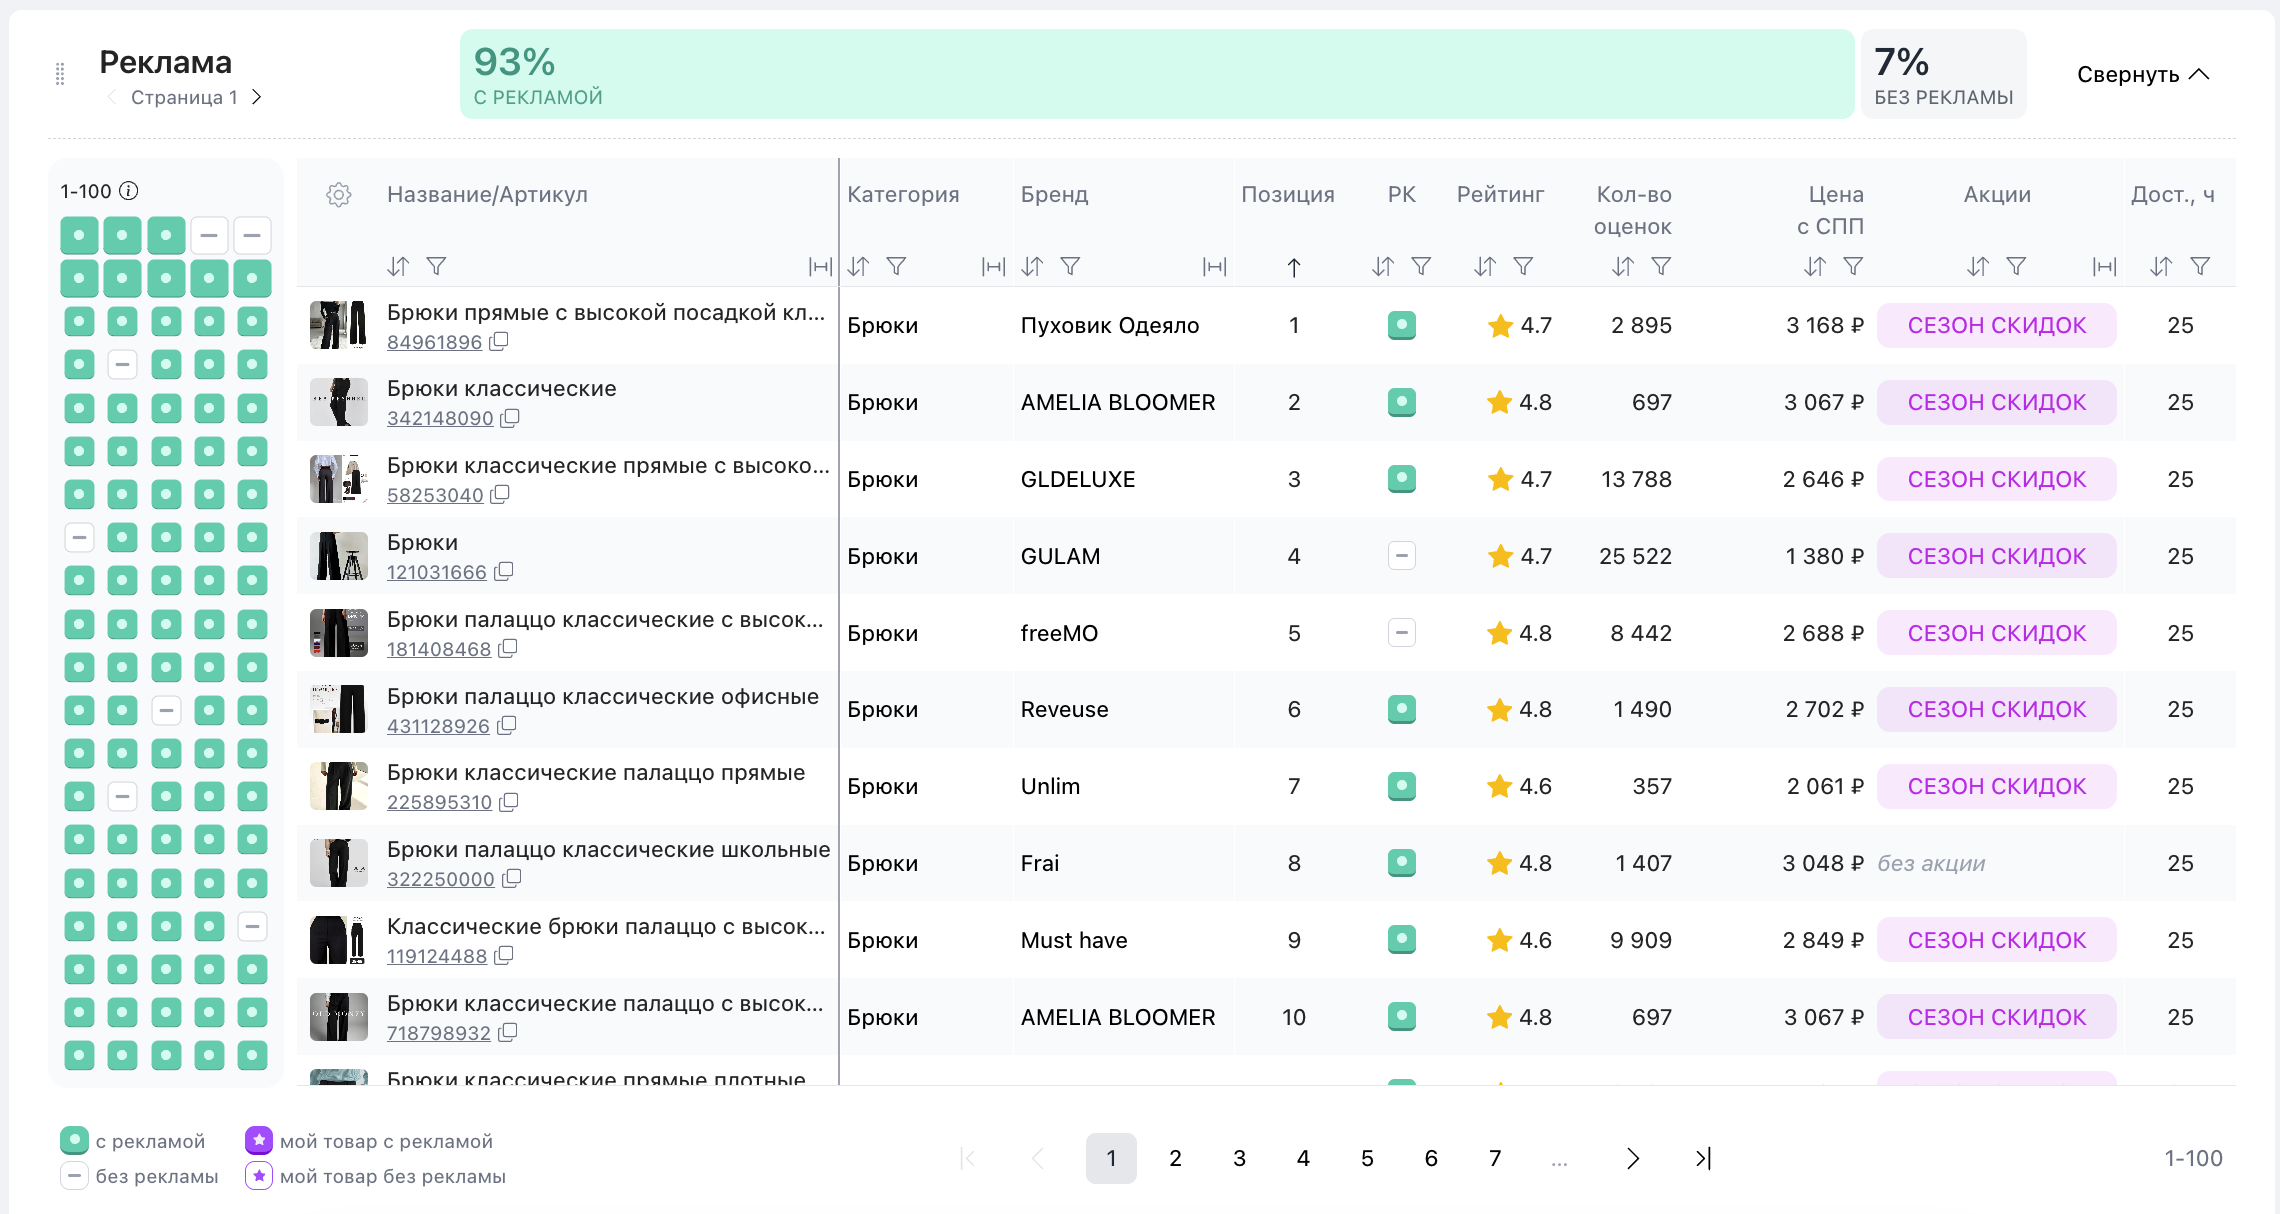
Task: Click the 93% С РЕКЛАМОЙ bar
Action: [1156, 74]
